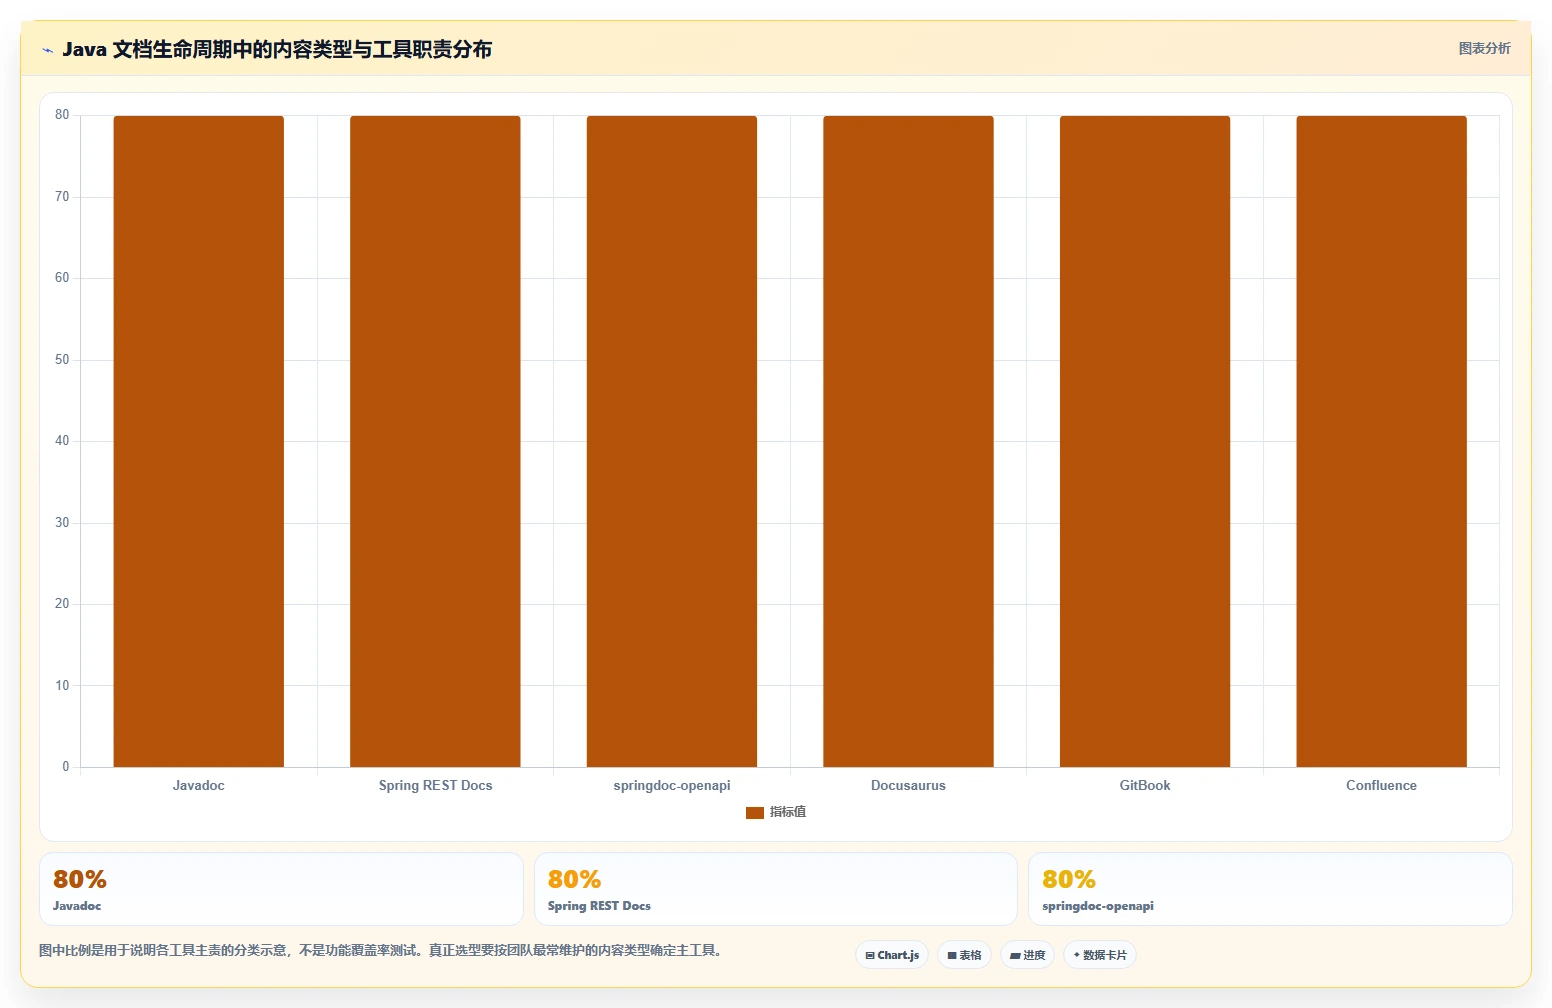Click the 80 y-axis tick label
Viewport: 1552px width, 1008px height.
[x=62, y=115]
